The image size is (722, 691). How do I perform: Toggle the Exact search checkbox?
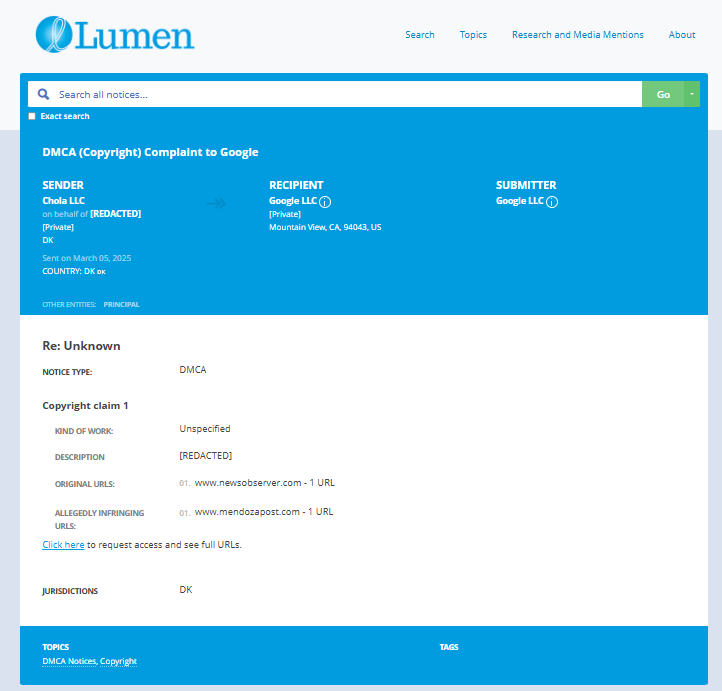click(32, 116)
